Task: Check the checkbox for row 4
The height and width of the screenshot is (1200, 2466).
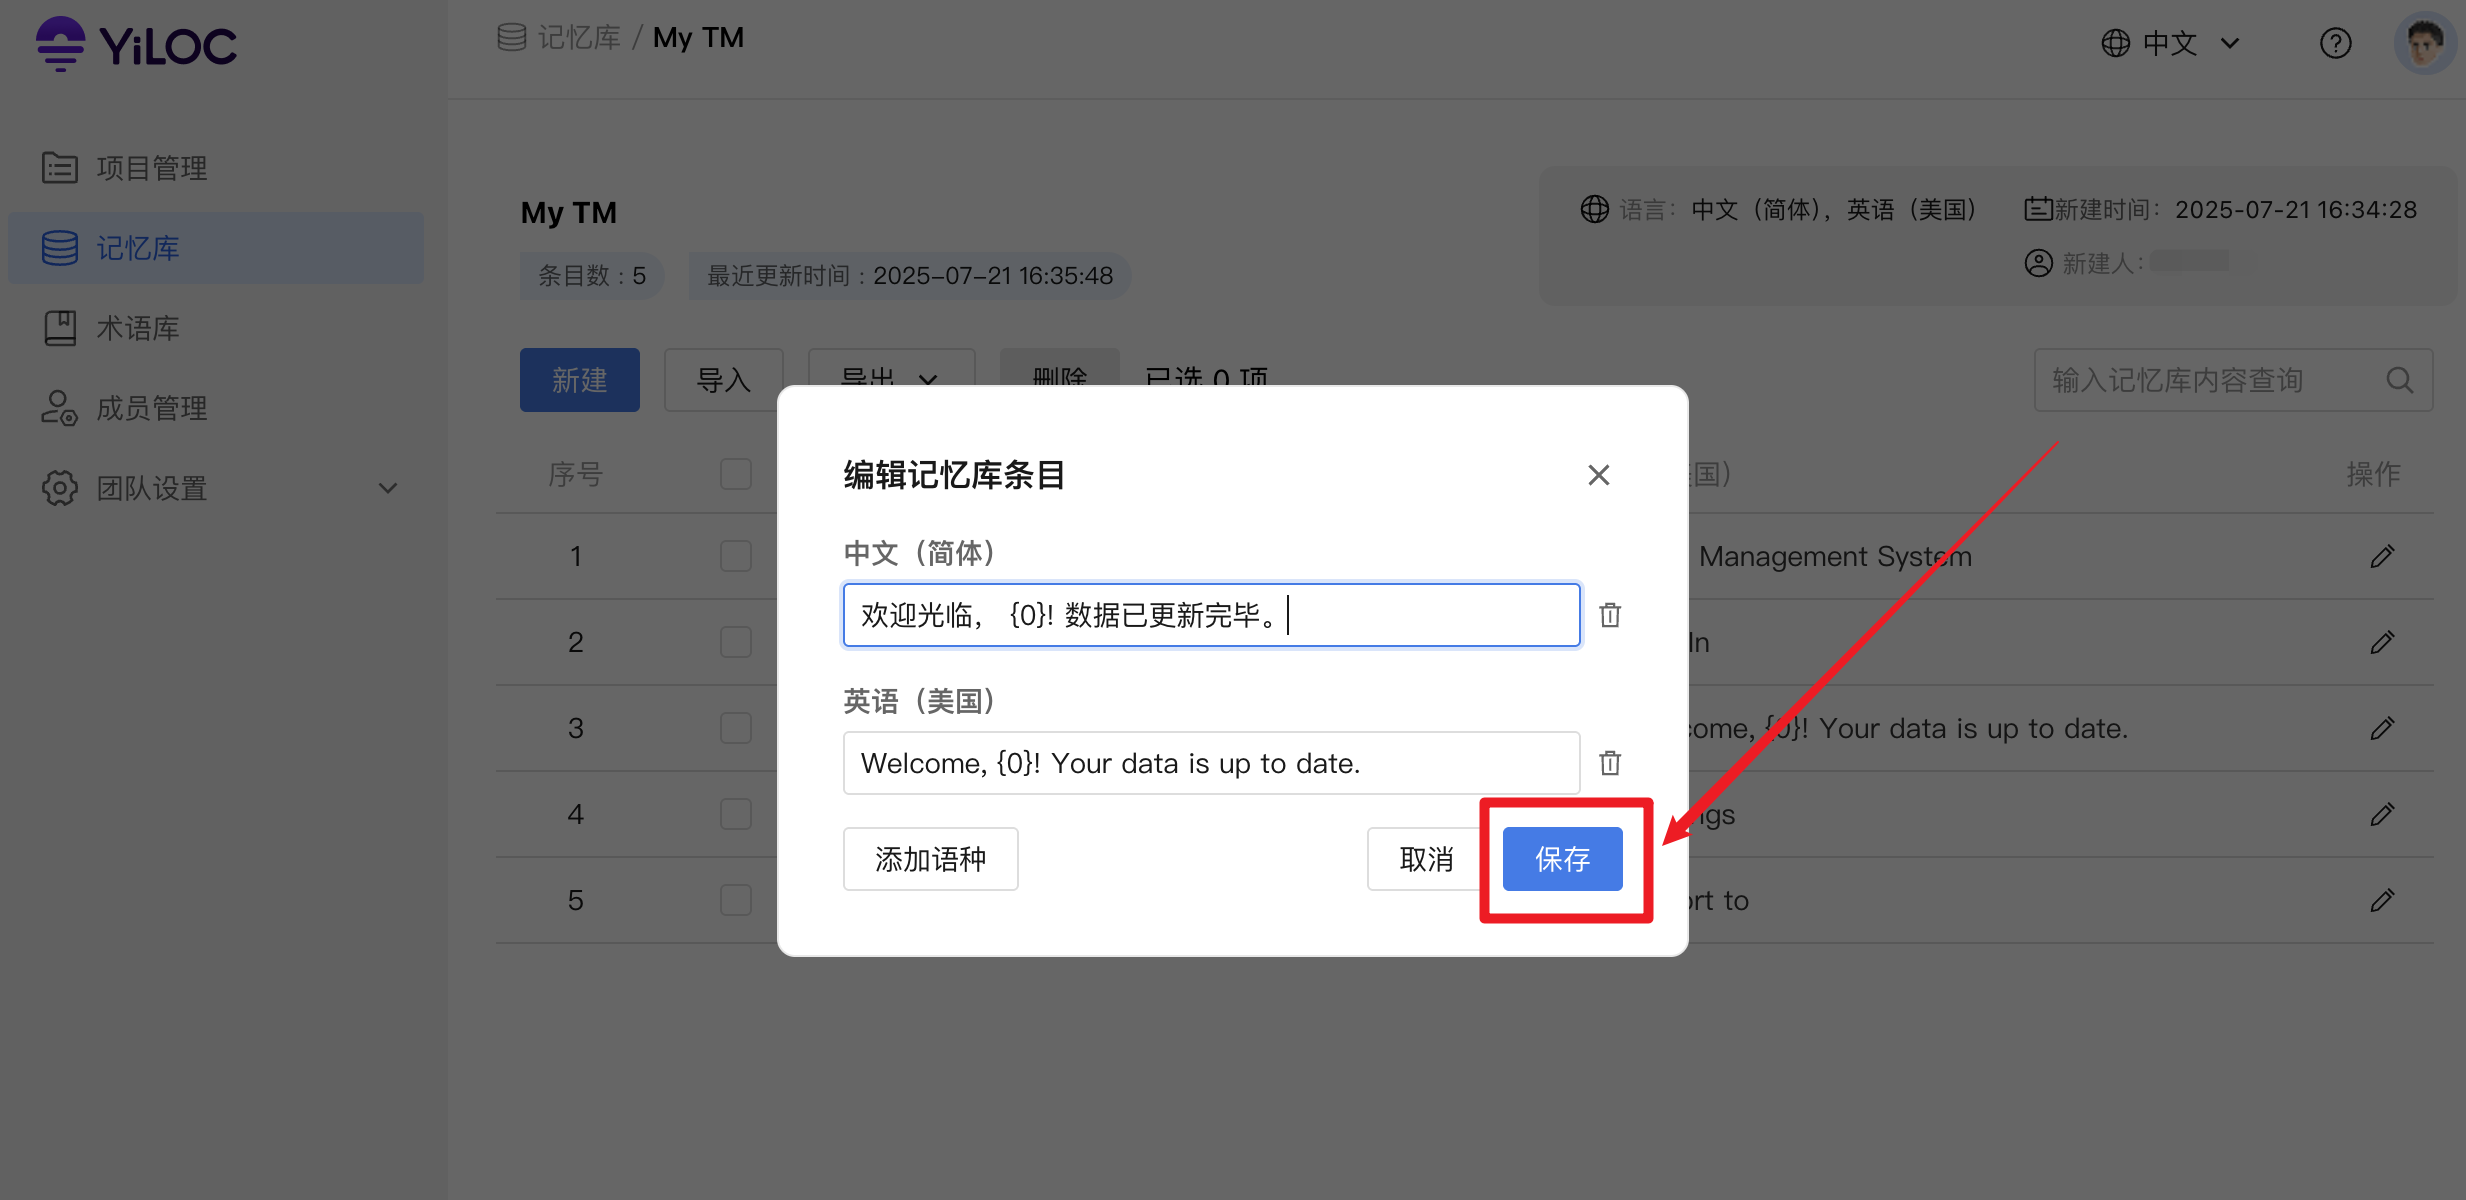Action: coord(736,814)
